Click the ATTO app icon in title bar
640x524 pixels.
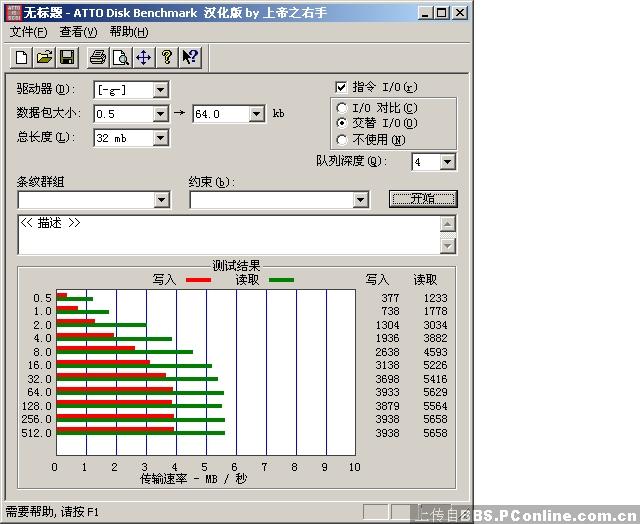pos(13,13)
